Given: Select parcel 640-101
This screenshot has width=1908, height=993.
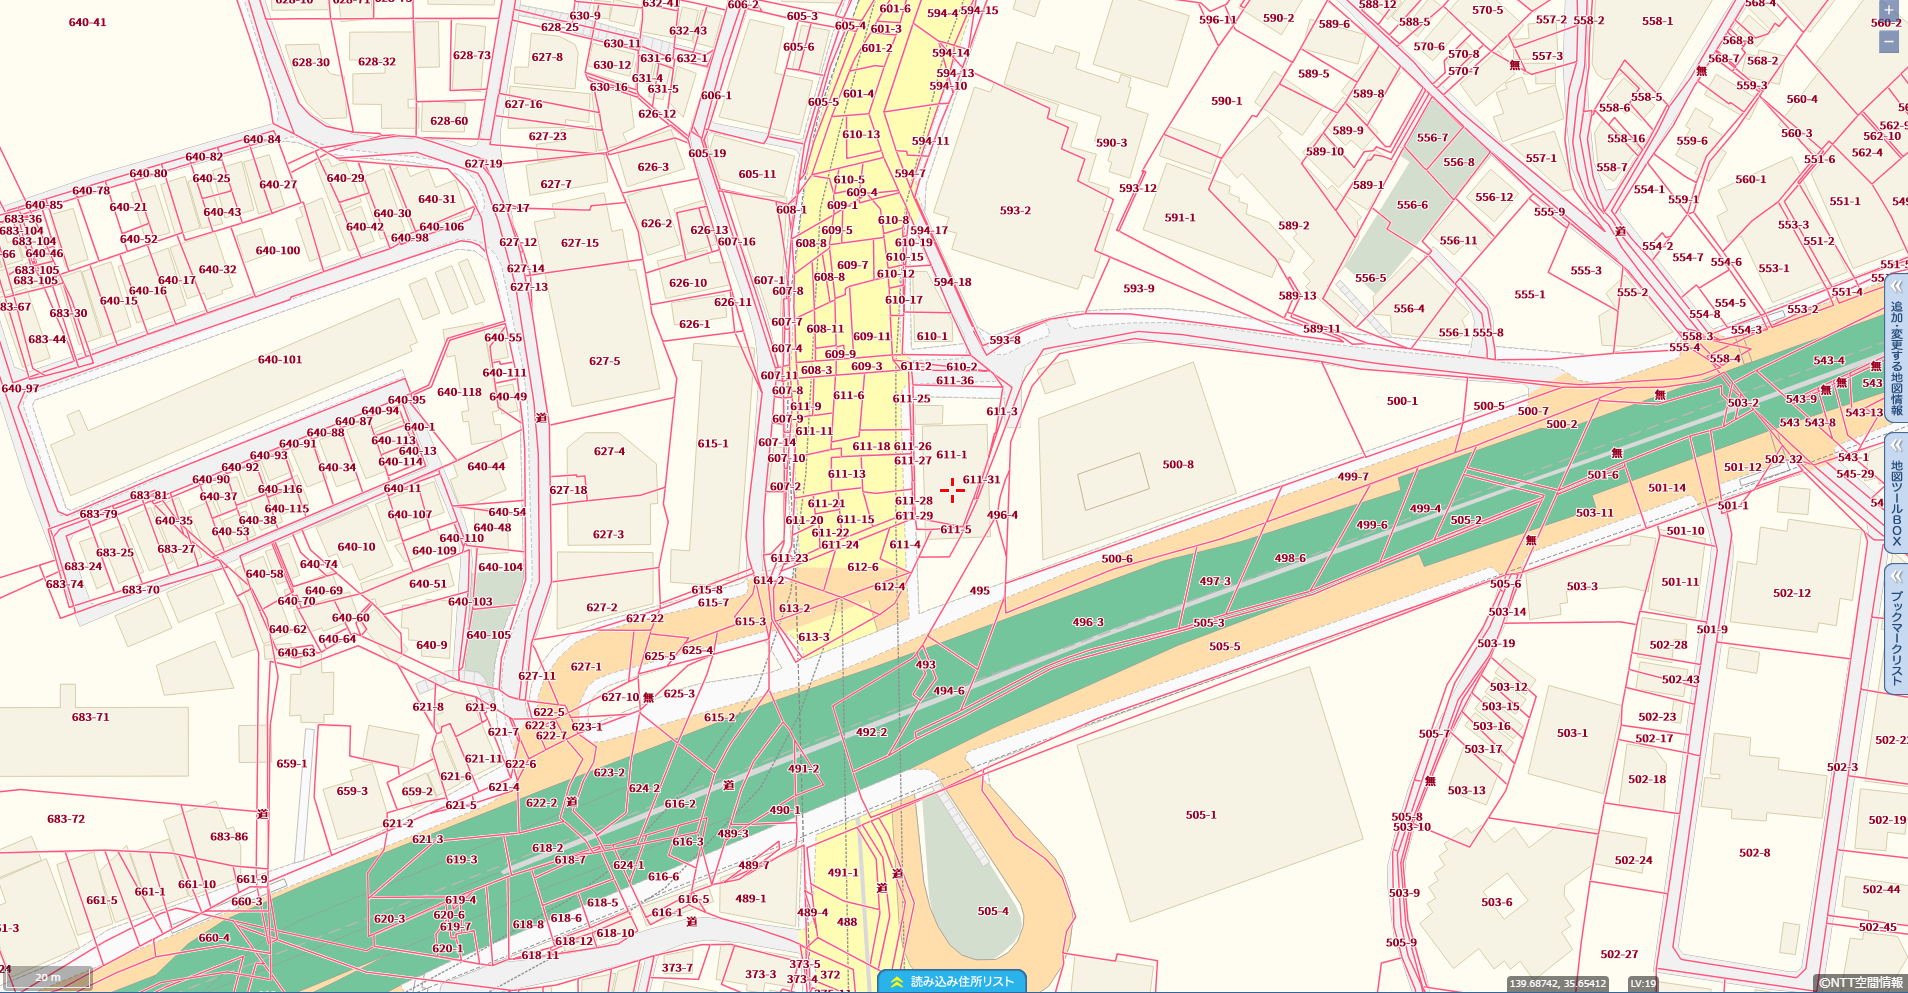Looking at the screenshot, I should (280, 360).
